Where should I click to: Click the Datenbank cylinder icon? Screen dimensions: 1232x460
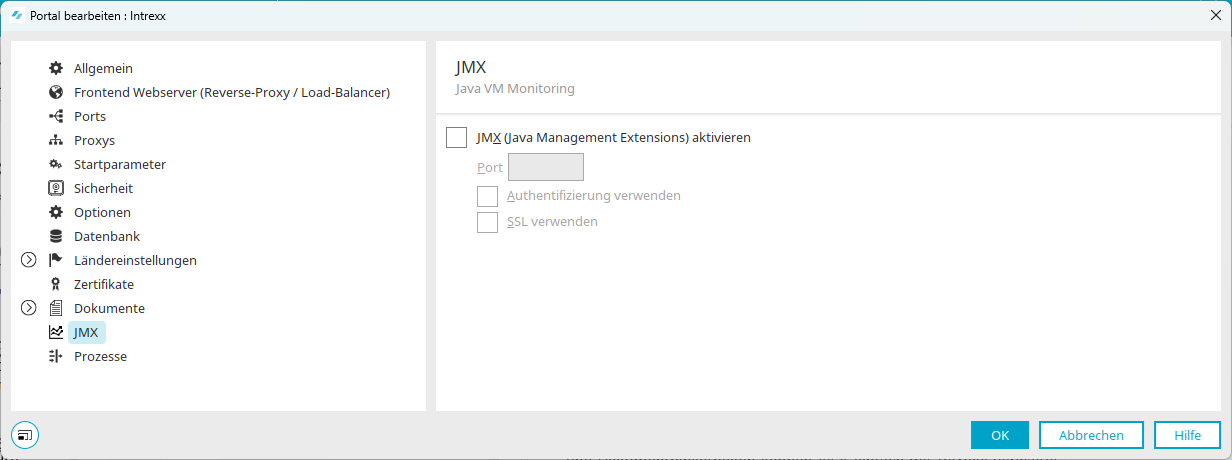pos(56,236)
